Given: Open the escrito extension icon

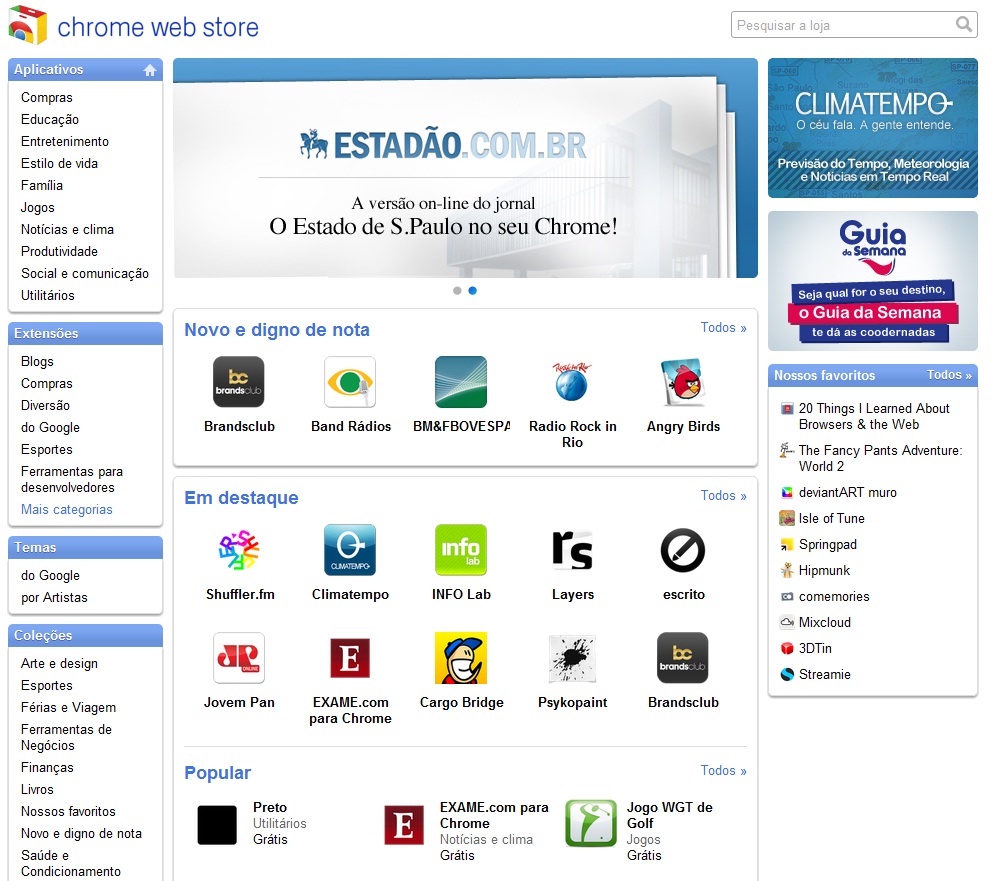Looking at the screenshot, I should point(683,549).
